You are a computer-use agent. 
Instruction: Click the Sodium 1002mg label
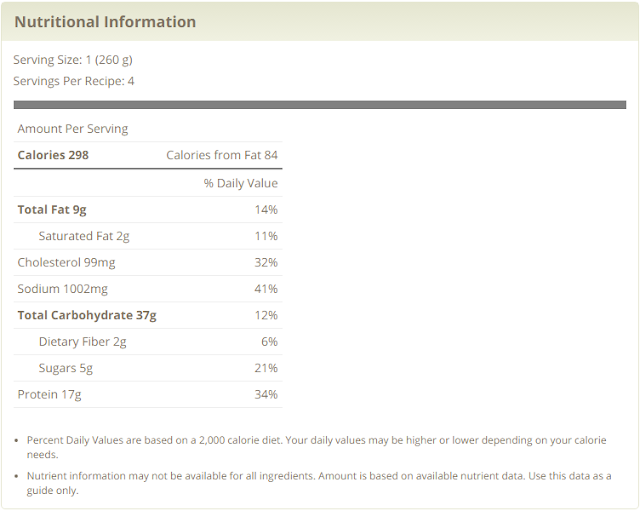63,289
